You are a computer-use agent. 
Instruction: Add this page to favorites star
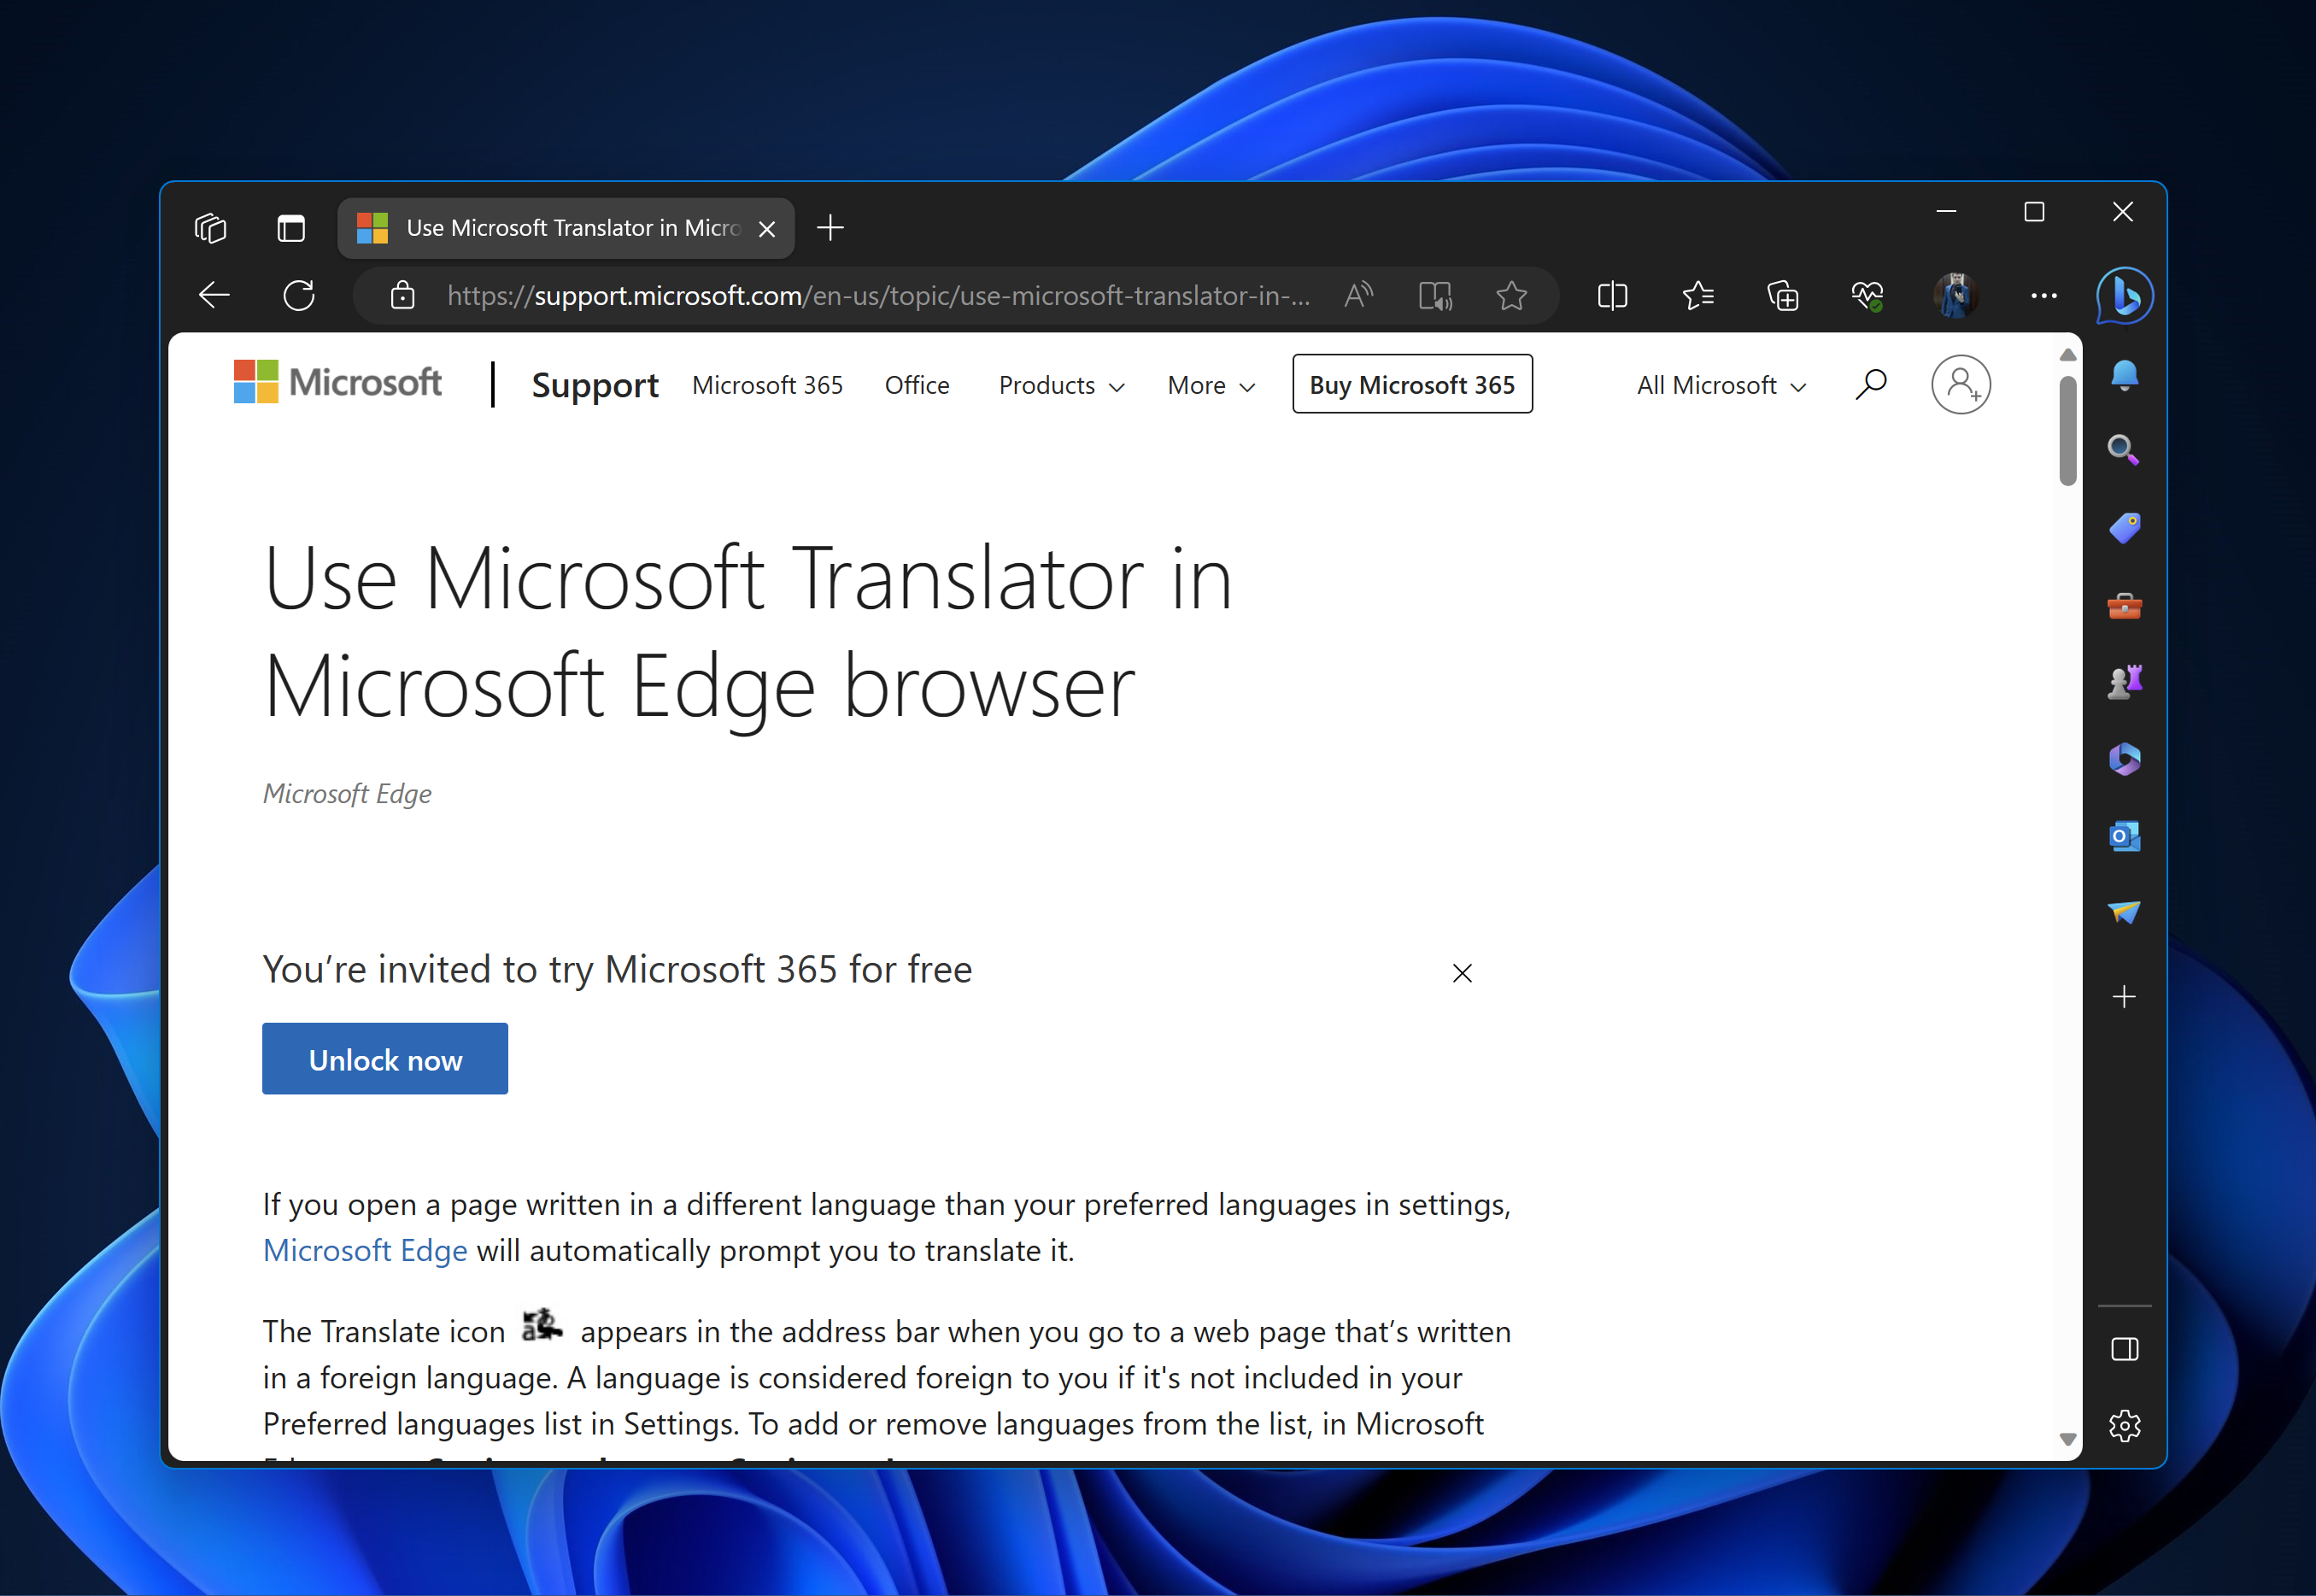(x=1511, y=295)
